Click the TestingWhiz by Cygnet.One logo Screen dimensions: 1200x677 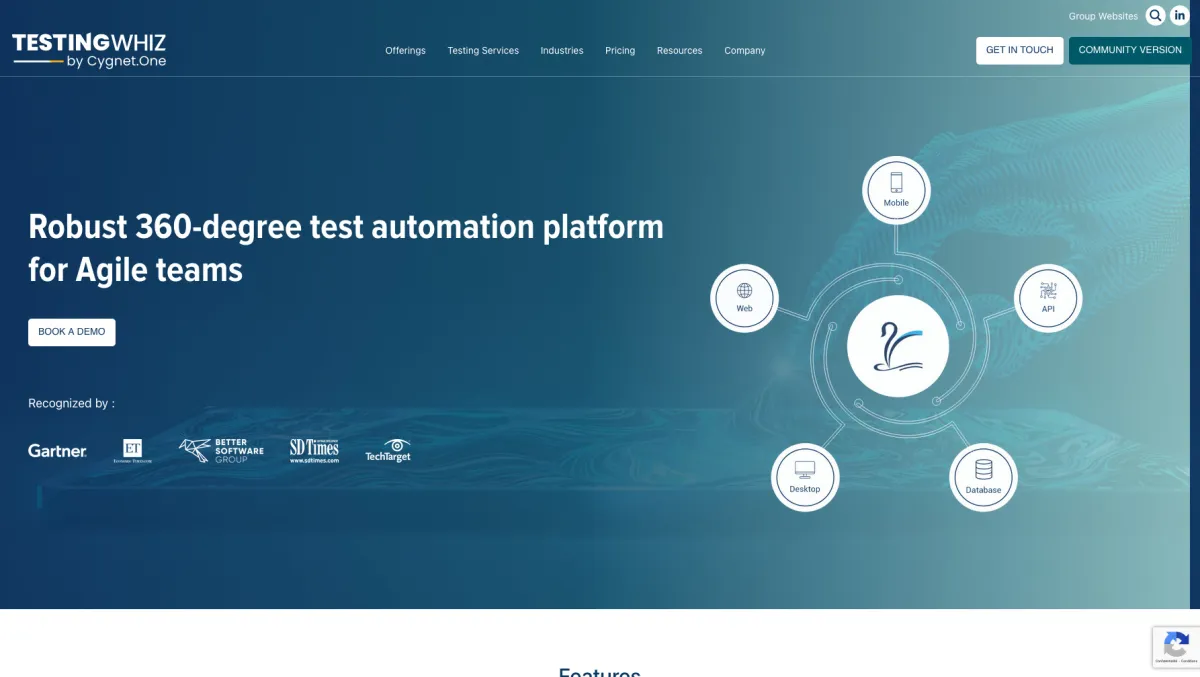(x=89, y=50)
